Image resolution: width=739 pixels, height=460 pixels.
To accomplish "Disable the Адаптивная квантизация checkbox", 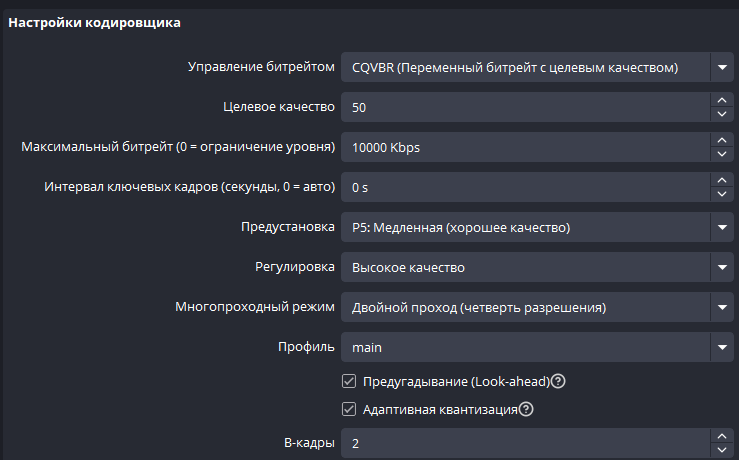I will point(349,408).
